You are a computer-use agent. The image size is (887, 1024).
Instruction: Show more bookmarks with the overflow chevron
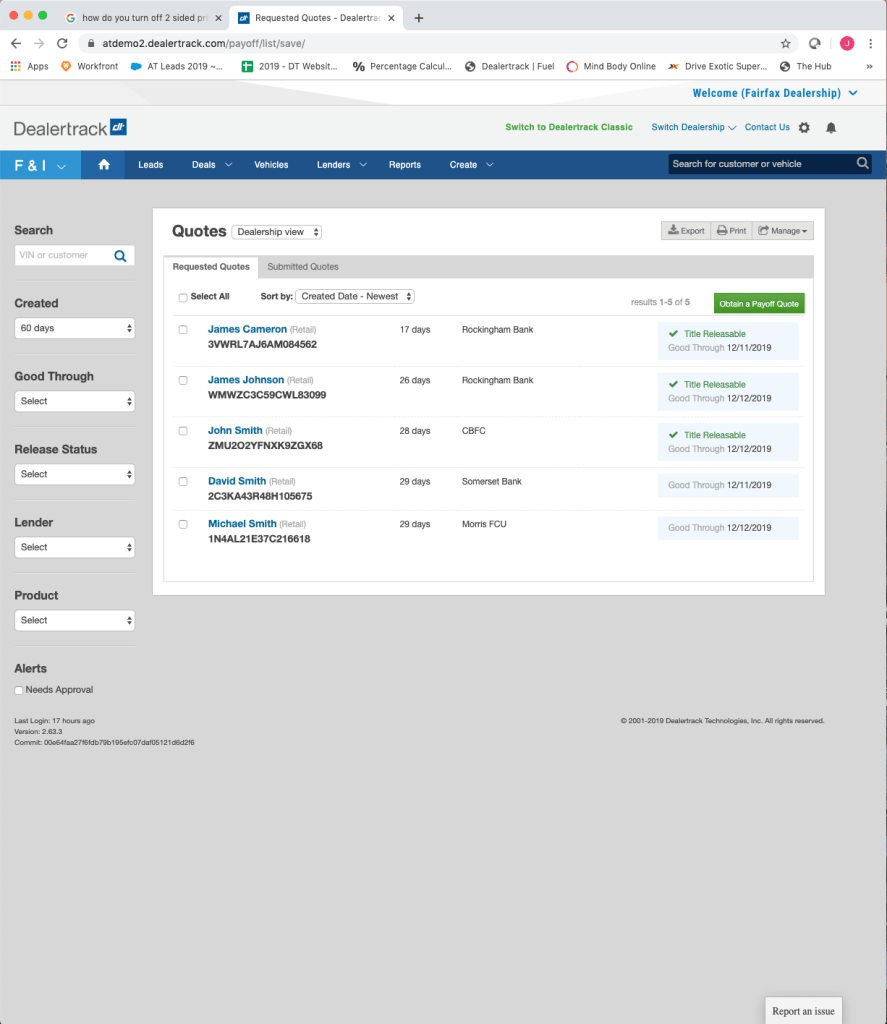point(869,67)
